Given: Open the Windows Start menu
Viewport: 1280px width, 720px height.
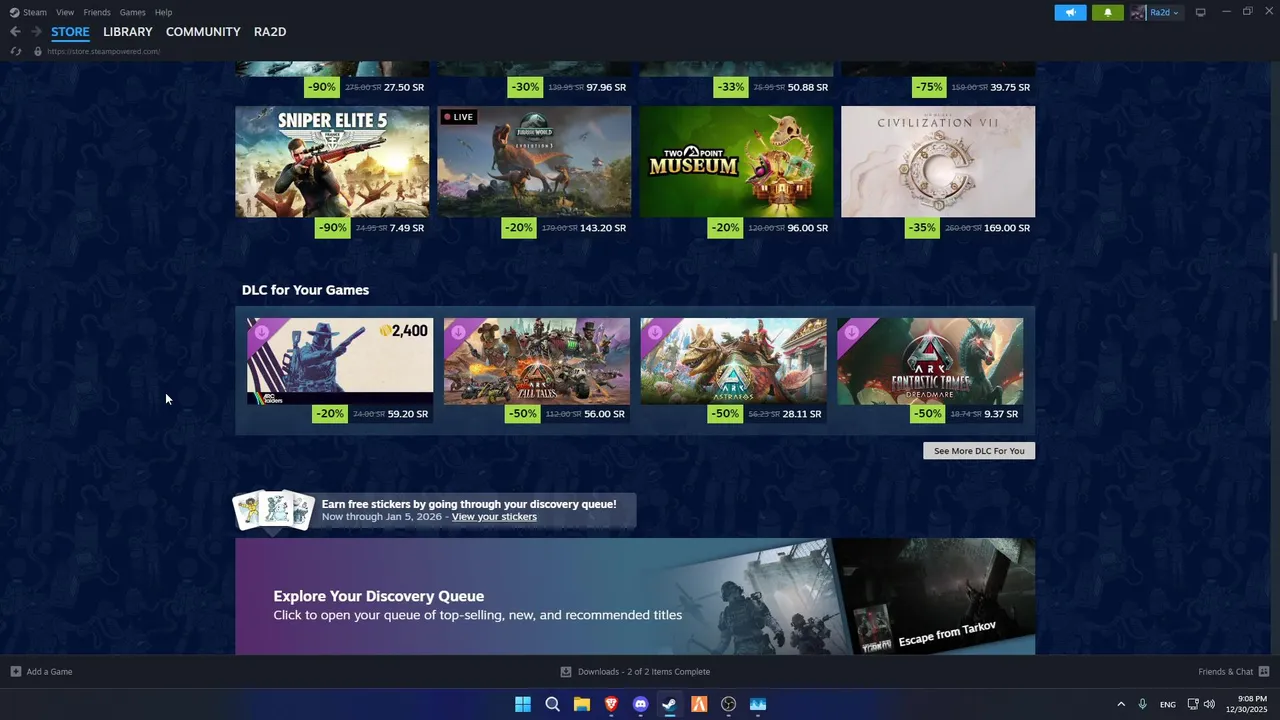Looking at the screenshot, I should (x=522, y=704).
